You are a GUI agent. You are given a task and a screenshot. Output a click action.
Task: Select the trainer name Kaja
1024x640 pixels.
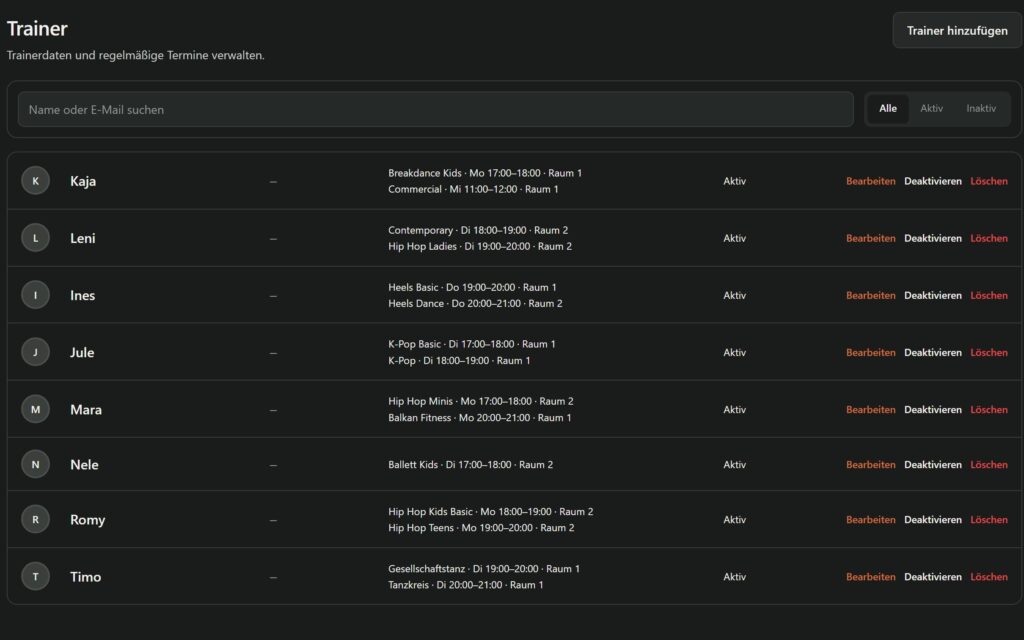click(83, 181)
